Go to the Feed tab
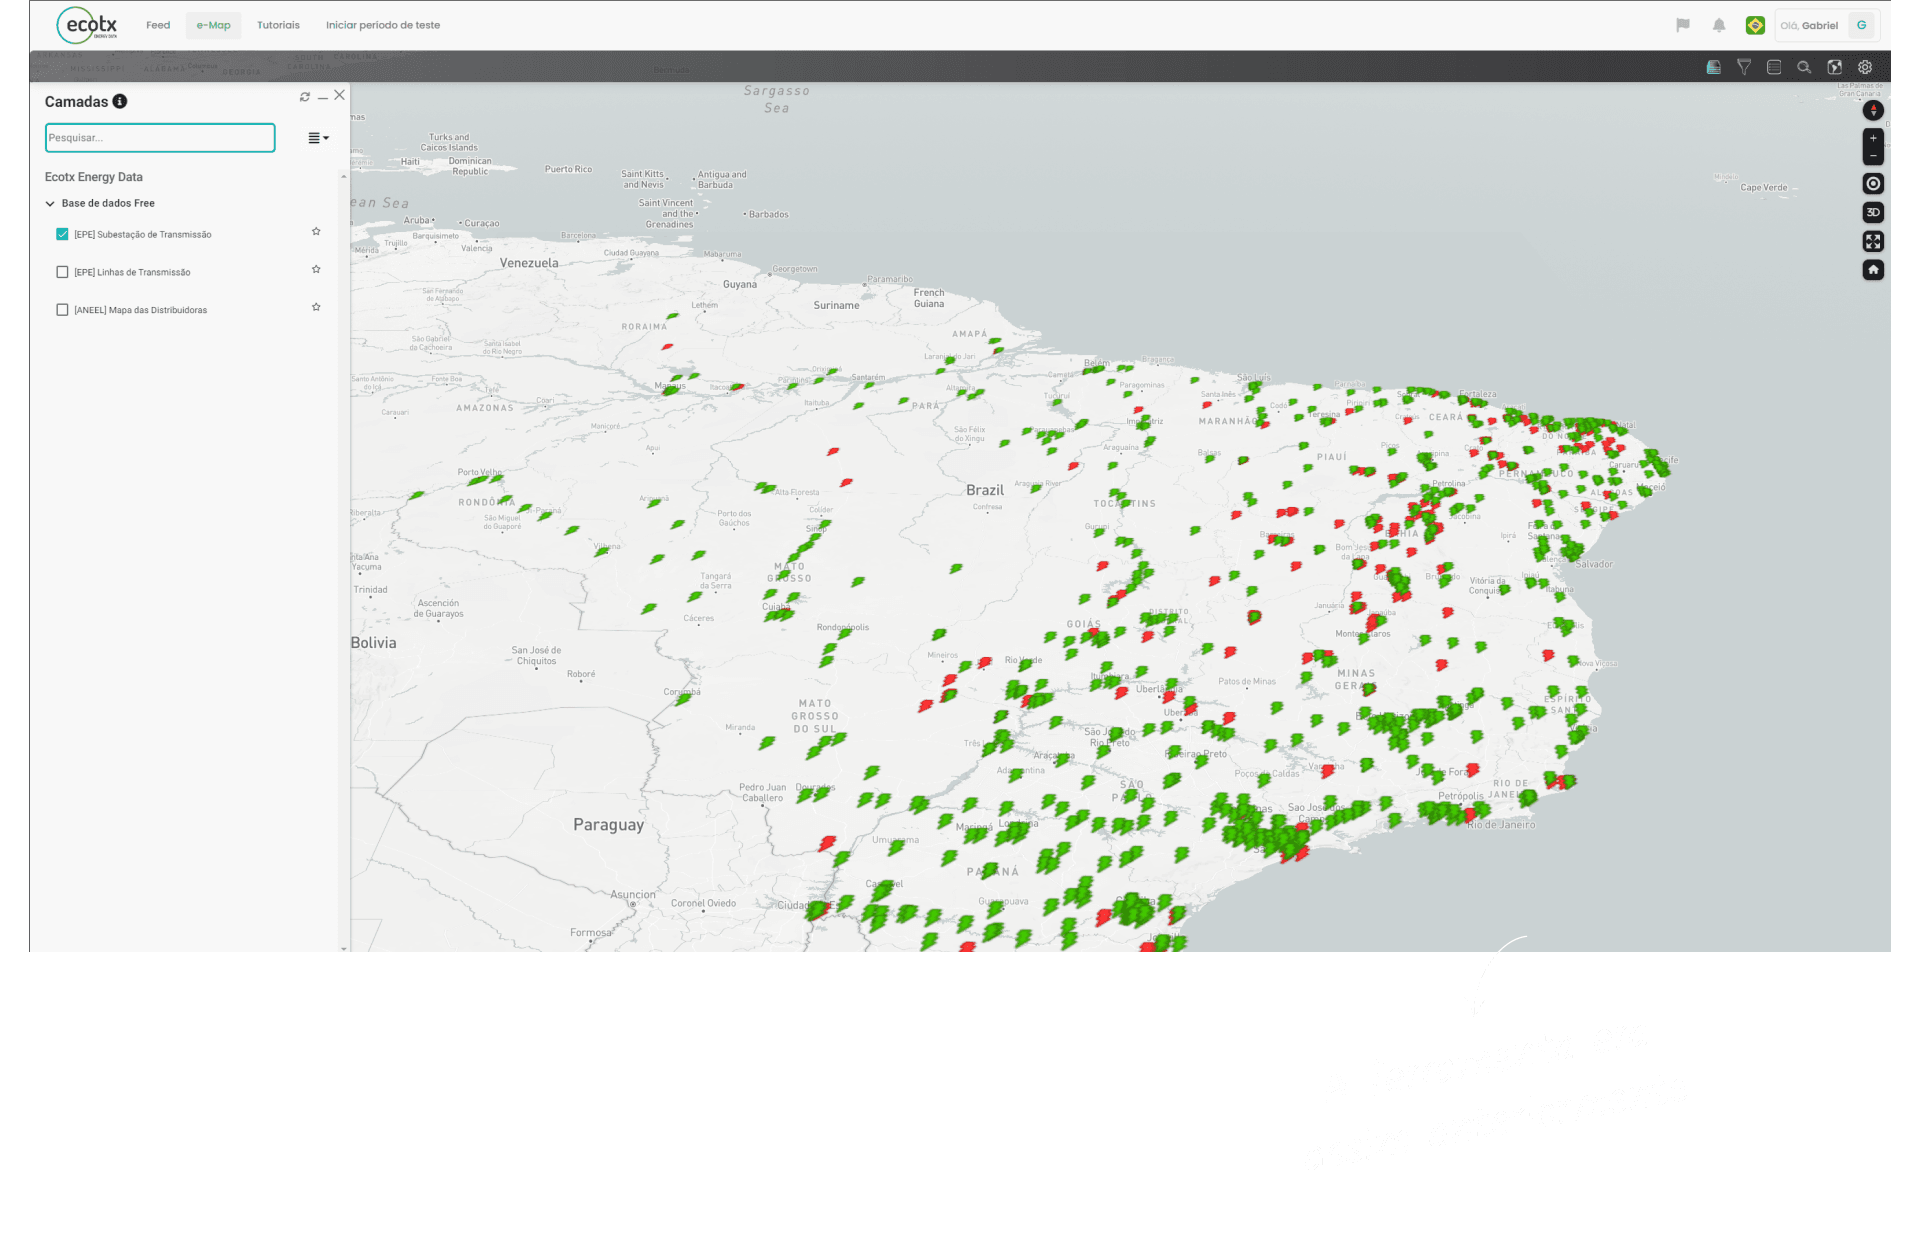1920x1255 pixels. [x=158, y=25]
